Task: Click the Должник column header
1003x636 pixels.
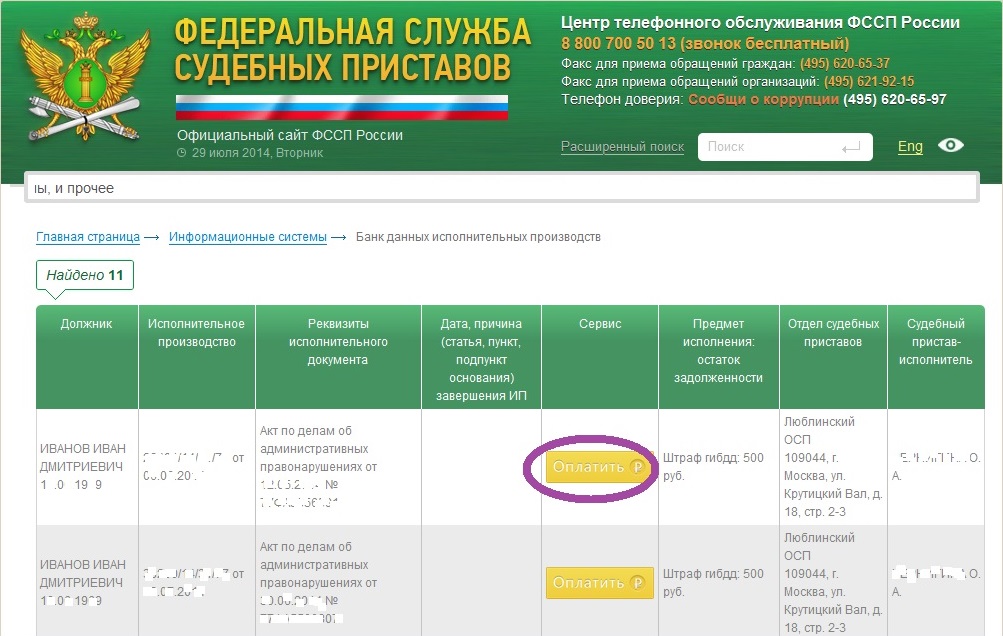Action: click(x=87, y=356)
